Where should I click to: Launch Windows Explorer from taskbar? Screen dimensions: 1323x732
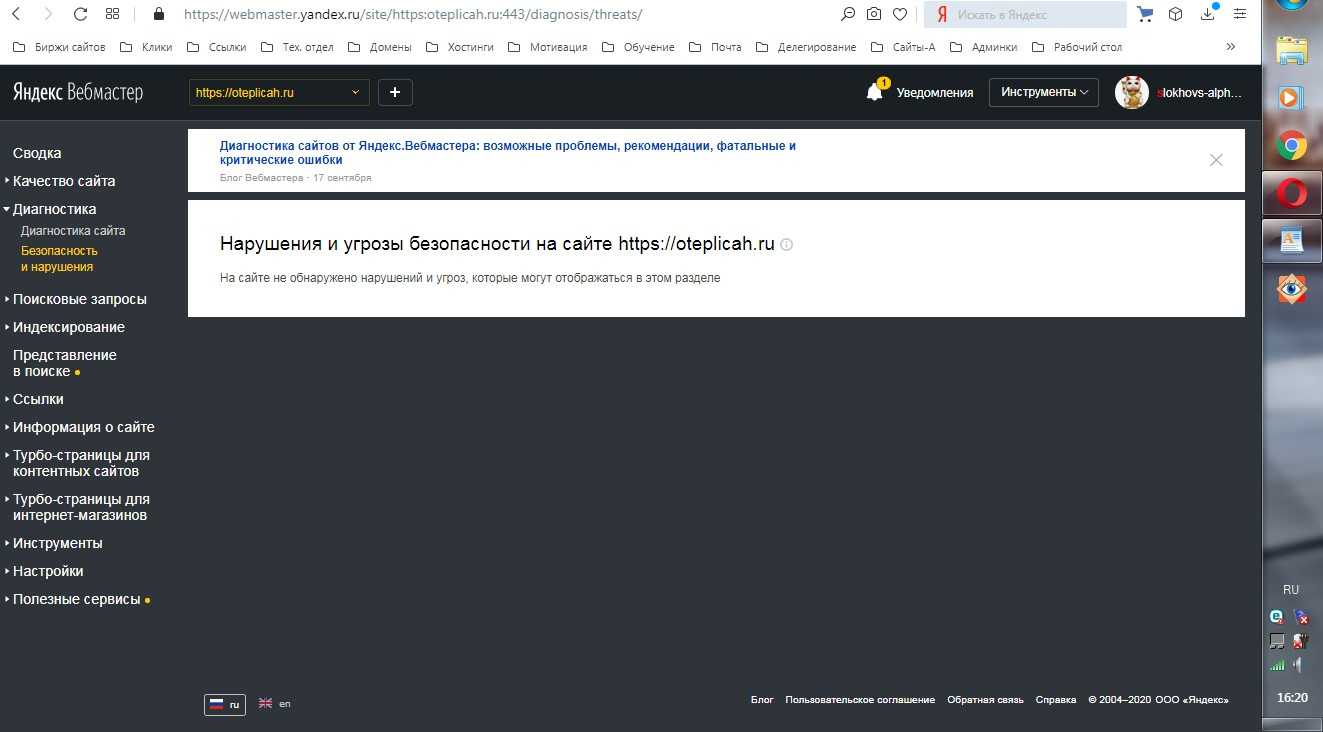coord(1292,50)
